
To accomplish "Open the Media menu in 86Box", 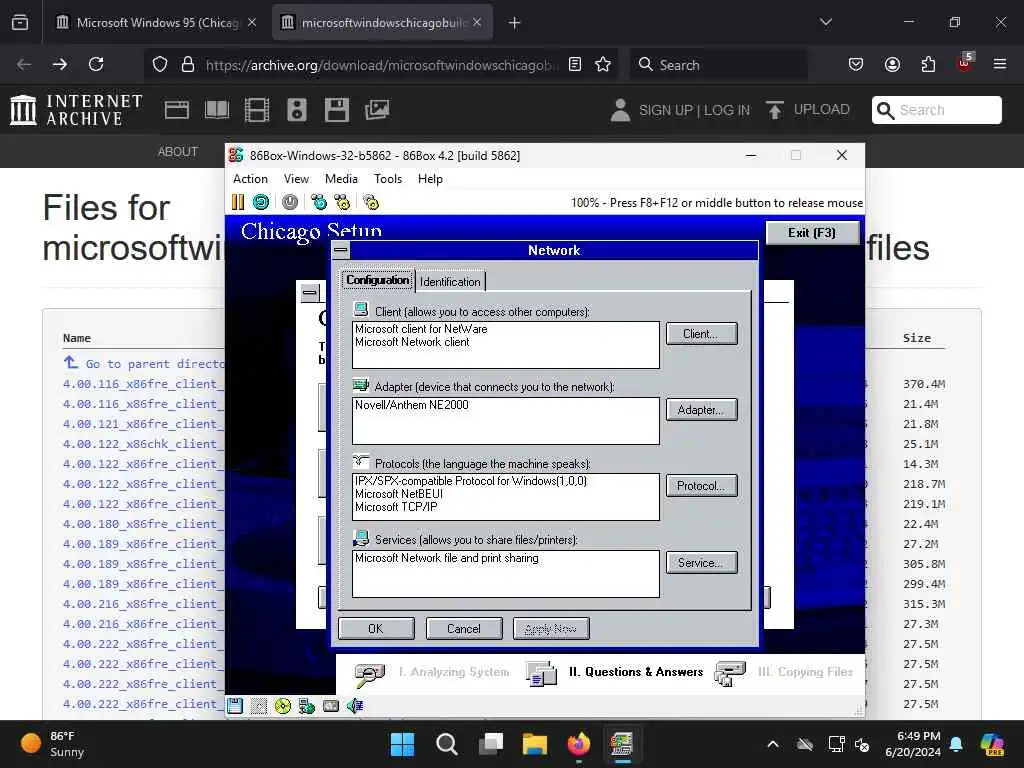I will (x=341, y=179).
